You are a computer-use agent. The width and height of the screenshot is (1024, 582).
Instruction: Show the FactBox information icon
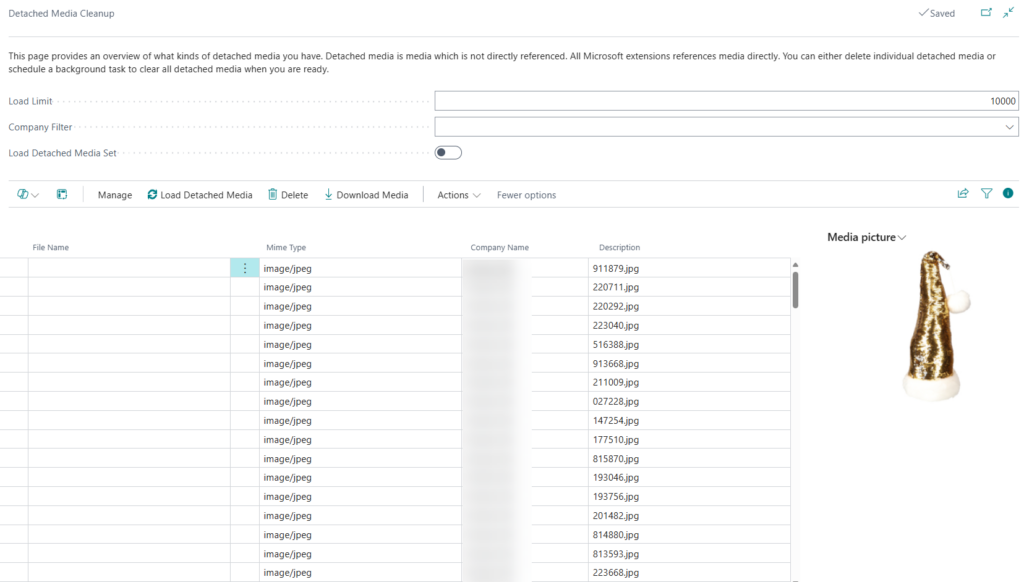tap(1008, 194)
